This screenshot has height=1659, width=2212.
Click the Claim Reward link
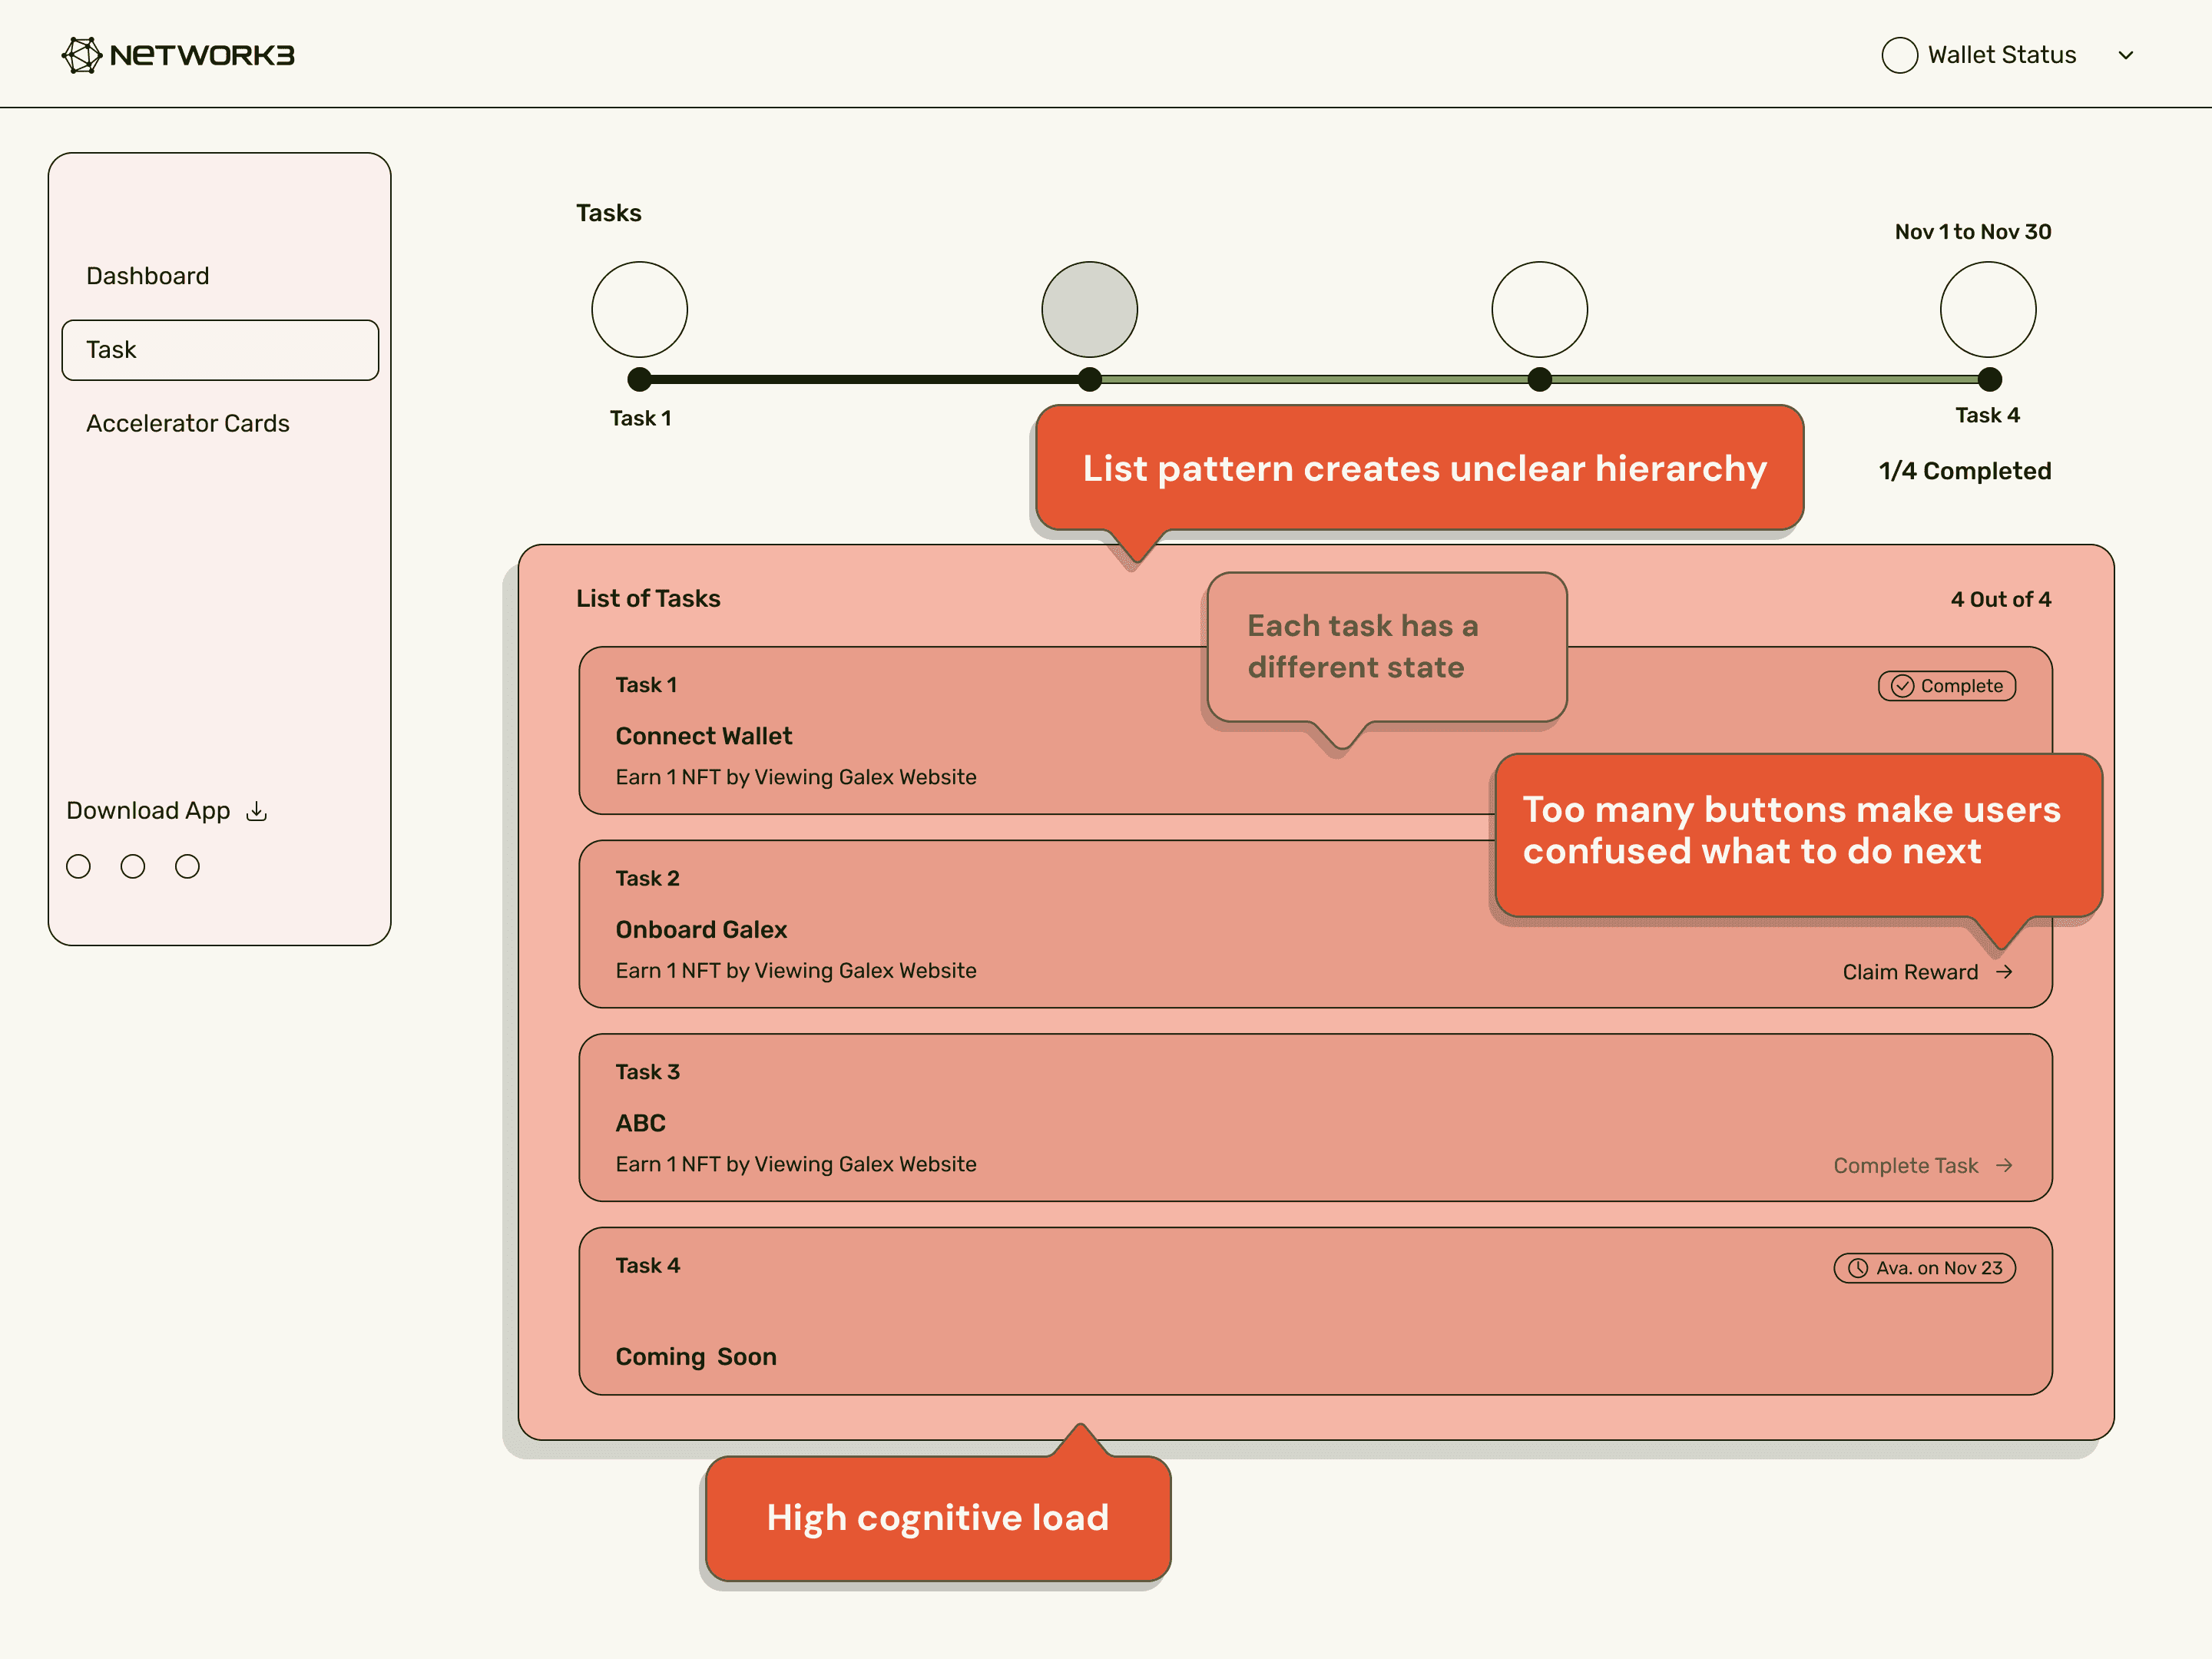pos(1910,972)
